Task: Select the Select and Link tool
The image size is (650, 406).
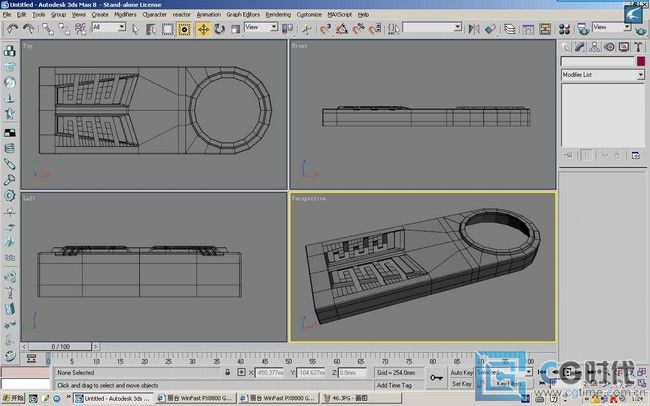Action: [x=48, y=29]
